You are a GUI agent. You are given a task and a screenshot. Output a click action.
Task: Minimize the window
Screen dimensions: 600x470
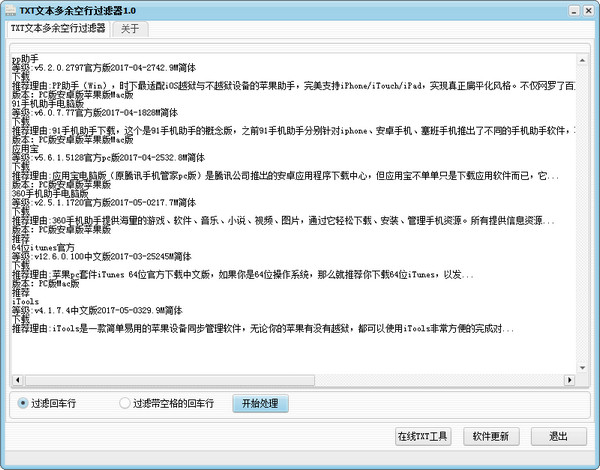[x=574, y=11]
